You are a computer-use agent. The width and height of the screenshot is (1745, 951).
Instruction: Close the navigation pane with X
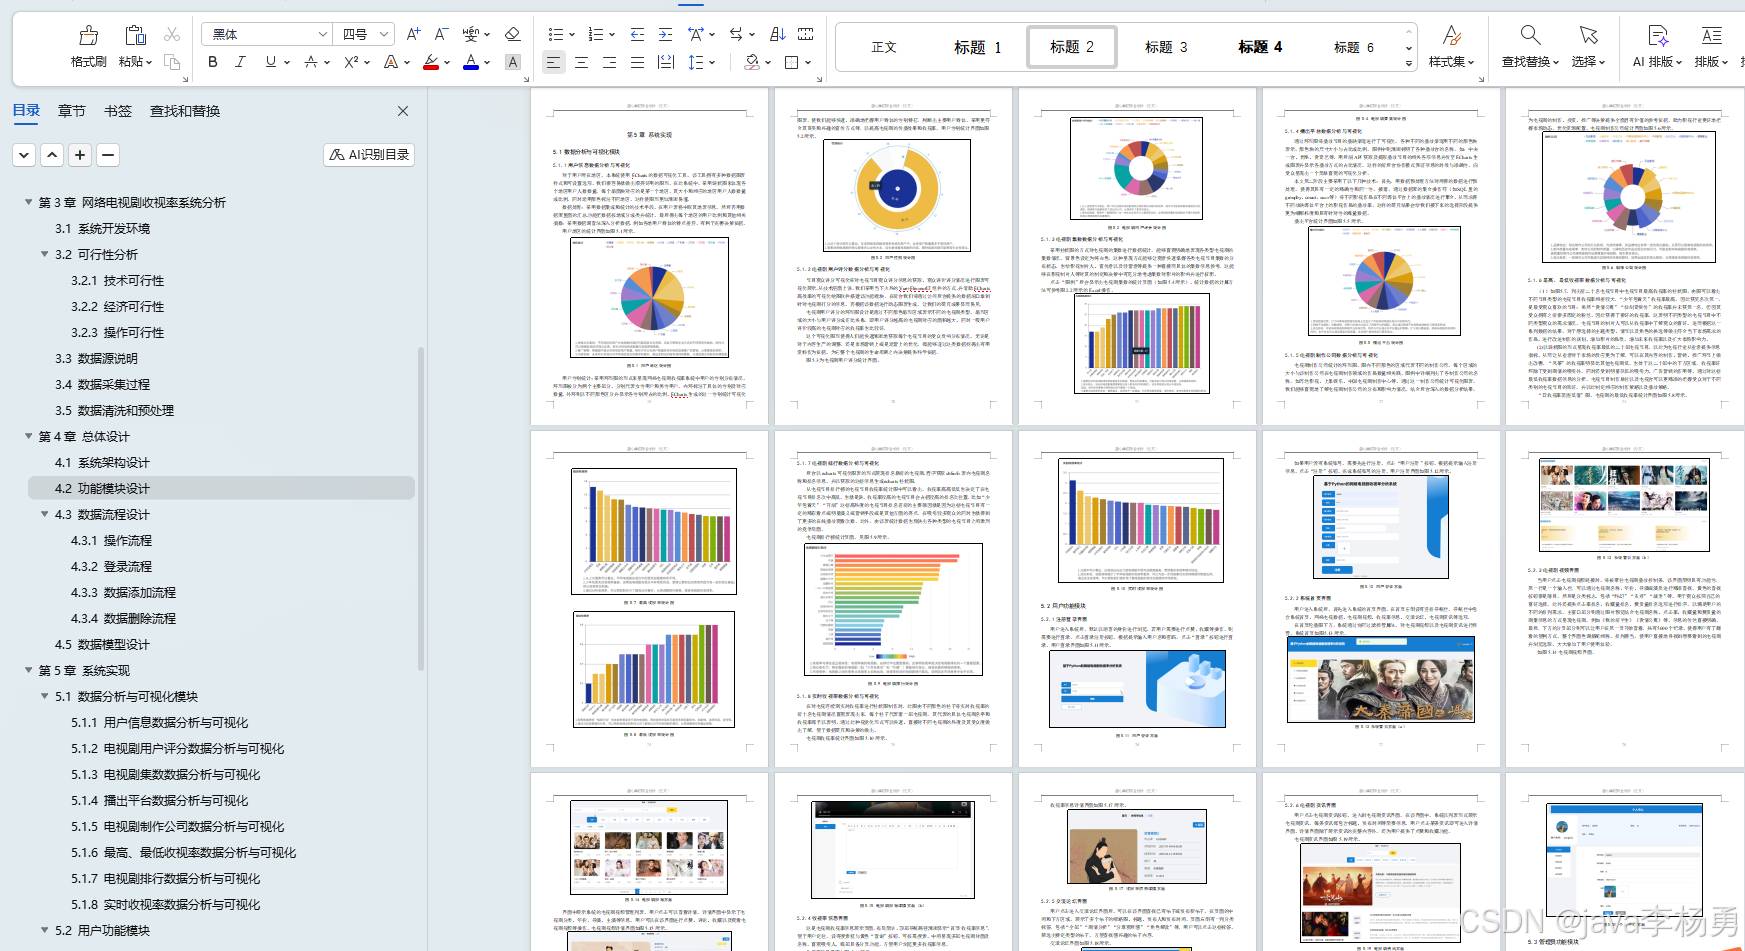tap(403, 111)
